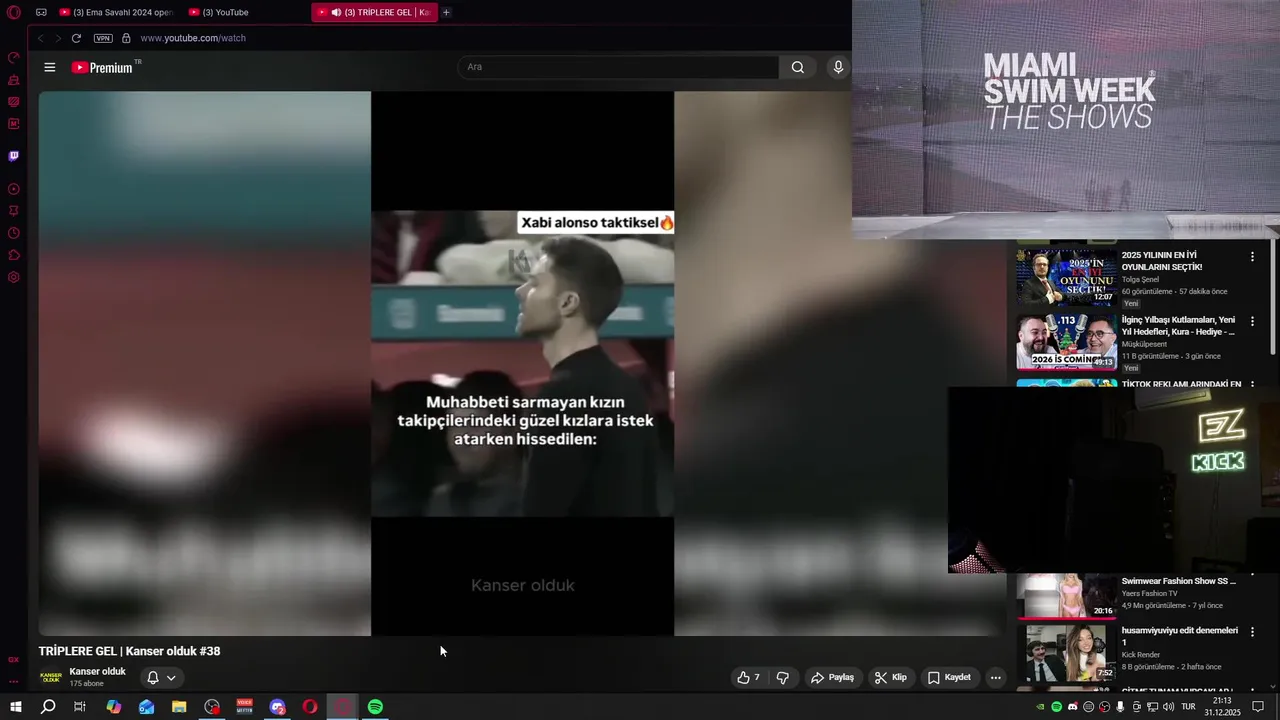Reload the YouTube page
Screen dimensions: 1280x720
tap(76, 38)
